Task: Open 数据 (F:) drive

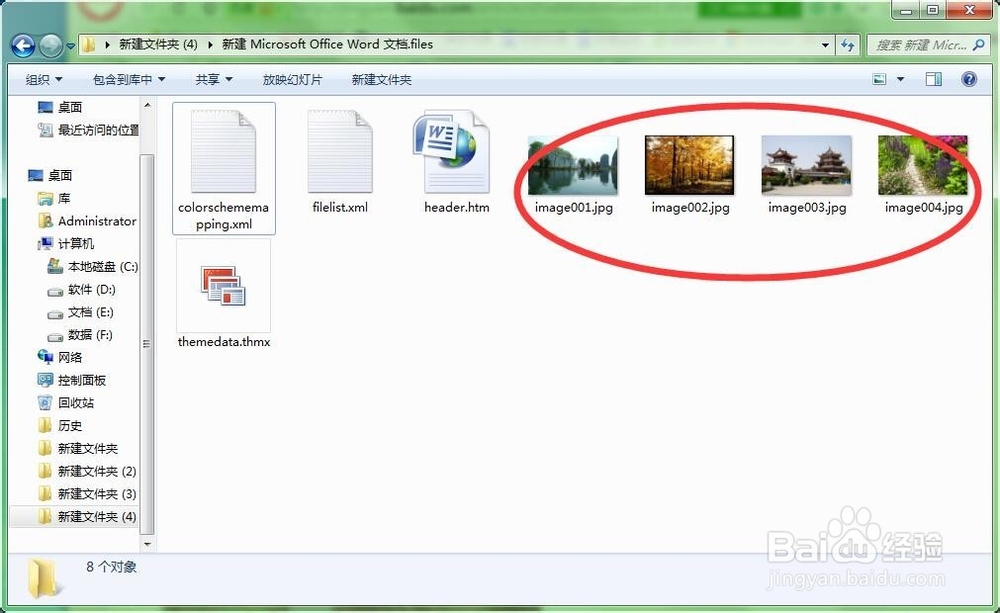Action: tap(80, 335)
